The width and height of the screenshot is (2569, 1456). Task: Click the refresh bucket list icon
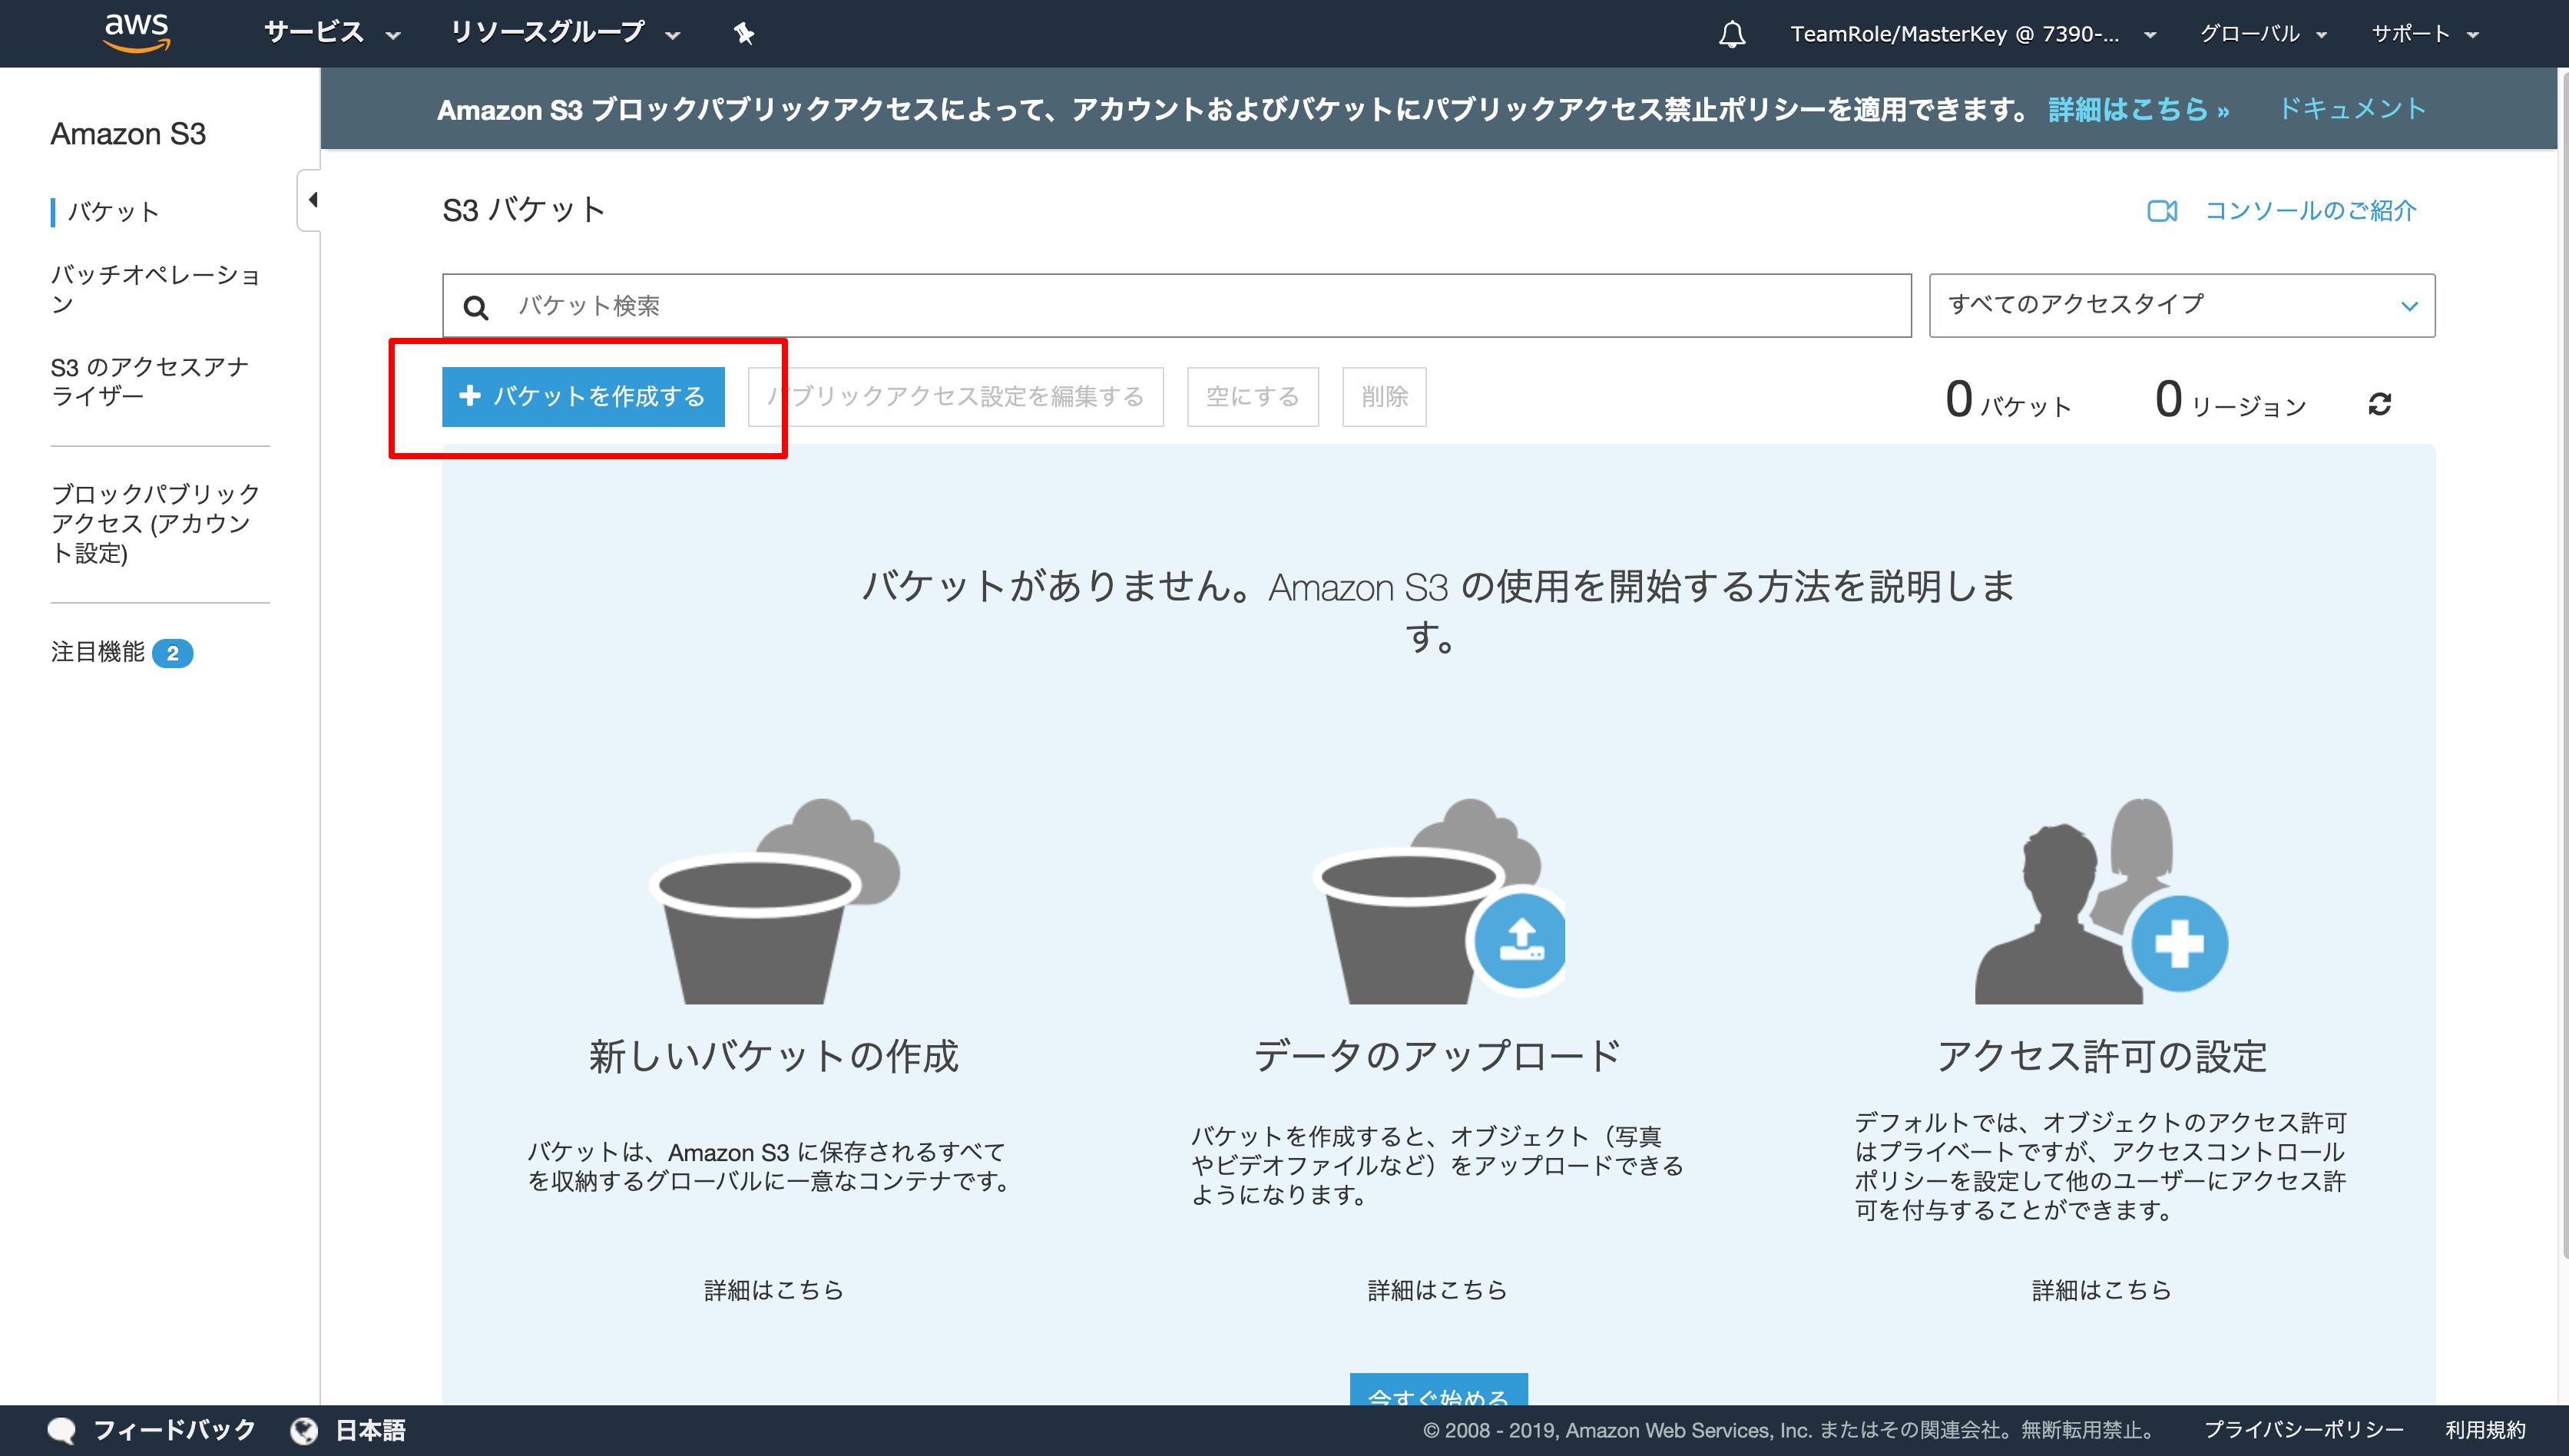pyautogui.click(x=2379, y=404)
